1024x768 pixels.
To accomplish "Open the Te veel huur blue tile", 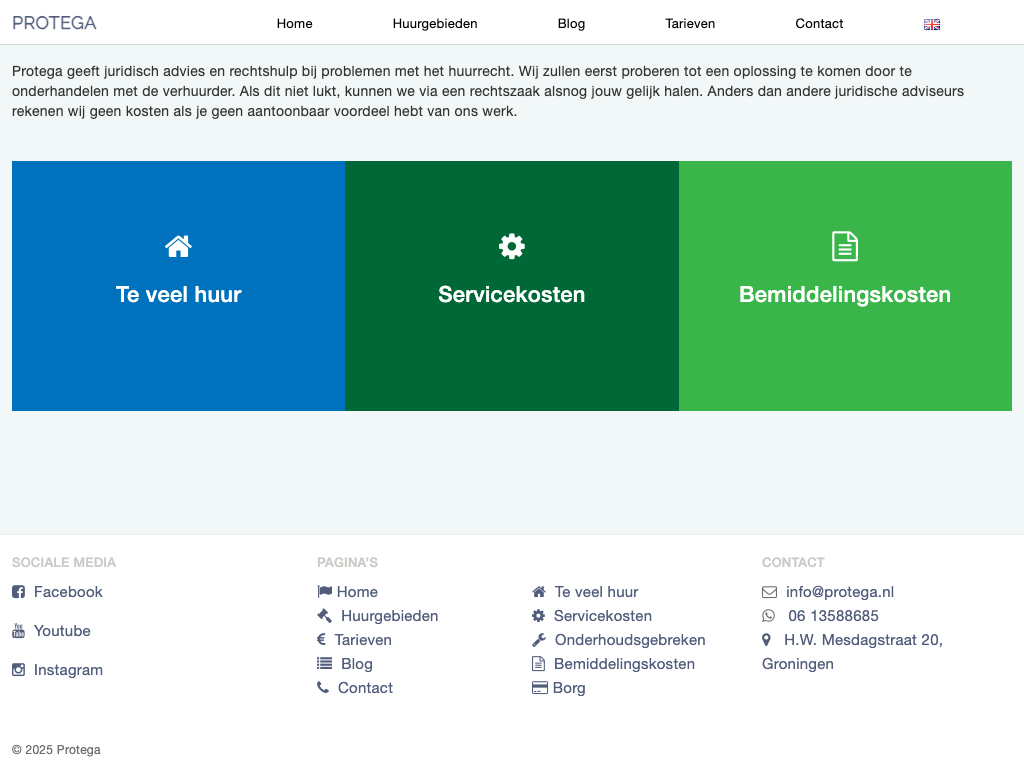I will tap(178, 294).
